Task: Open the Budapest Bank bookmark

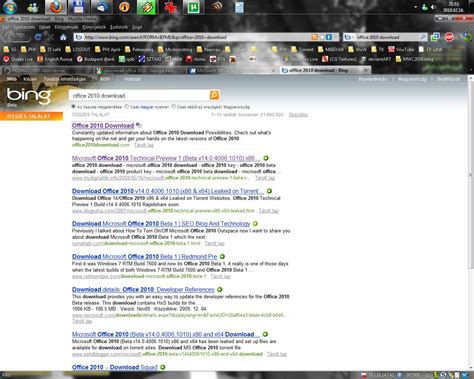Action: click(96, 59)
